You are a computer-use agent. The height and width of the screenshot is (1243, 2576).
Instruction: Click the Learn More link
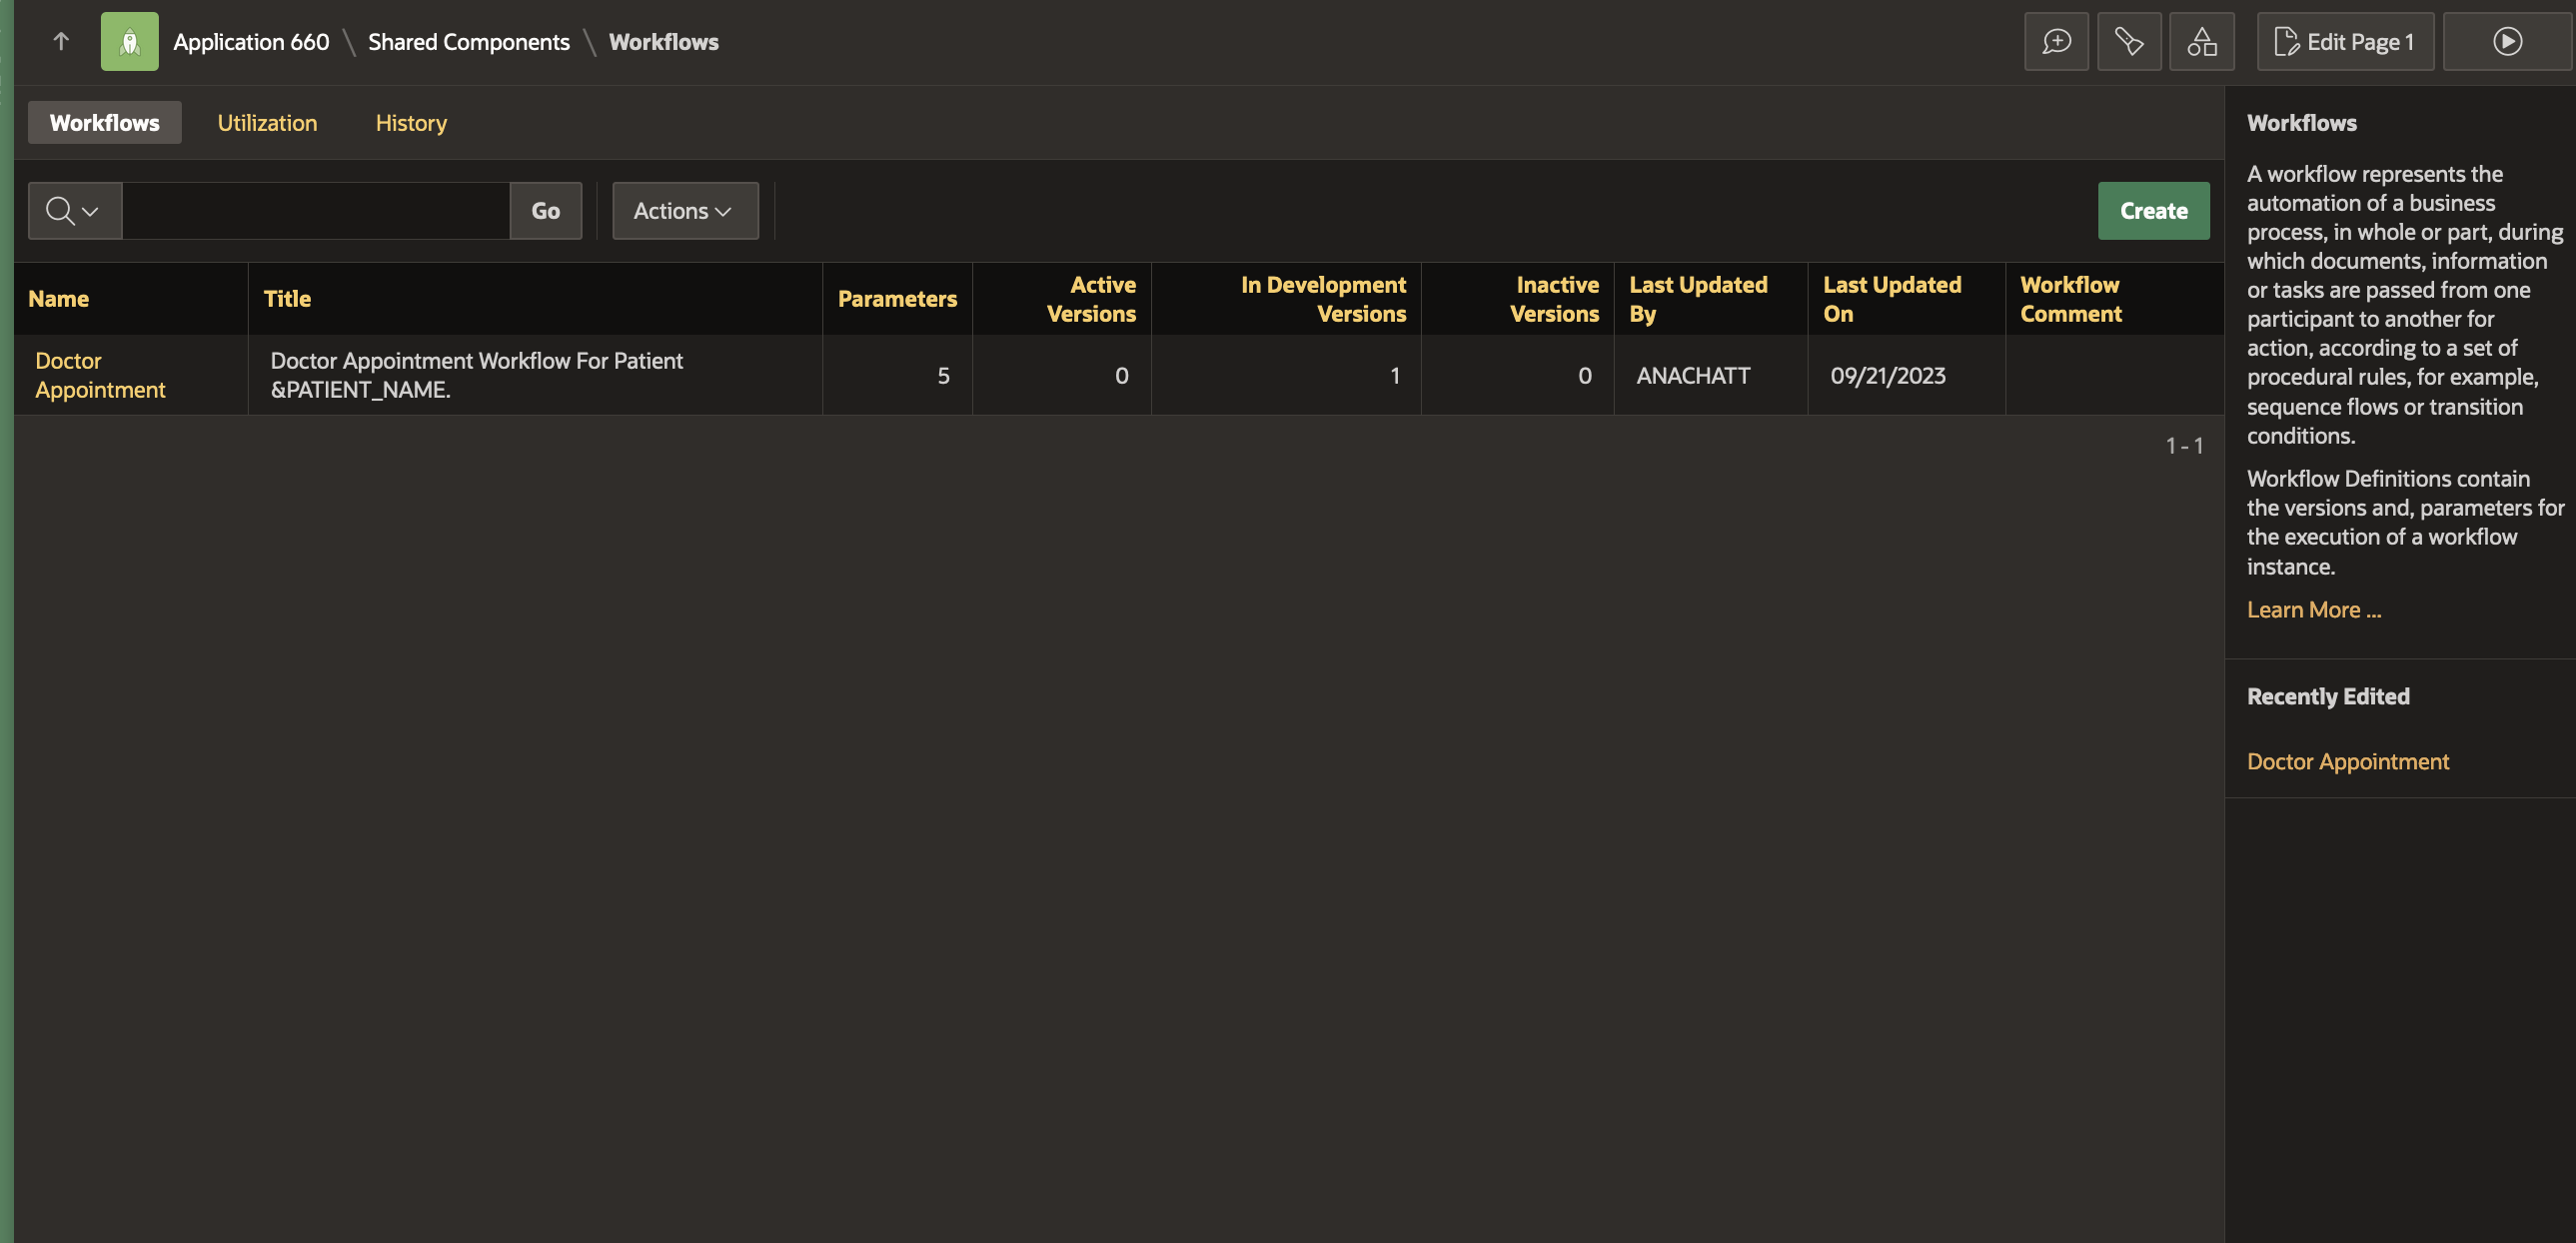(x=2313, y=609)
